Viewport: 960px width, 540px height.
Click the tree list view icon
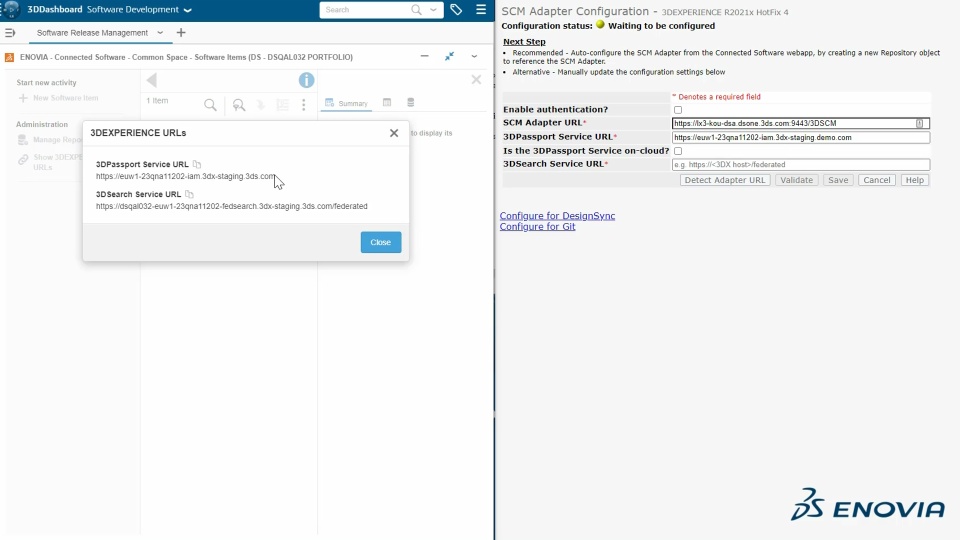pos(282,105)
